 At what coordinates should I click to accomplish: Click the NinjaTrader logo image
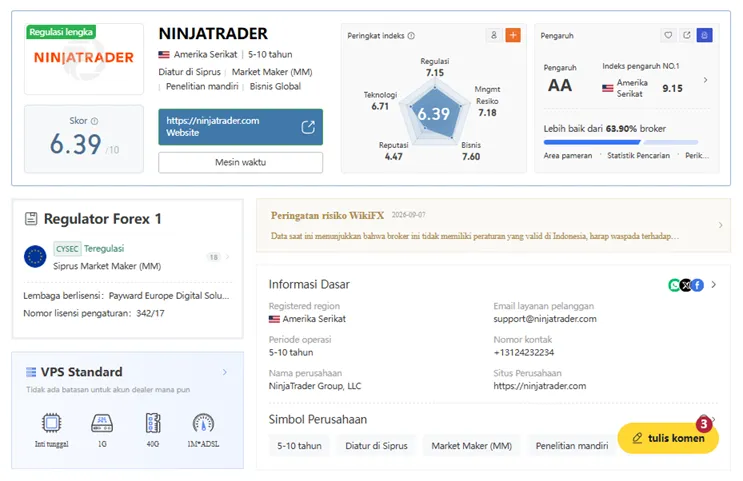[84, 58]
